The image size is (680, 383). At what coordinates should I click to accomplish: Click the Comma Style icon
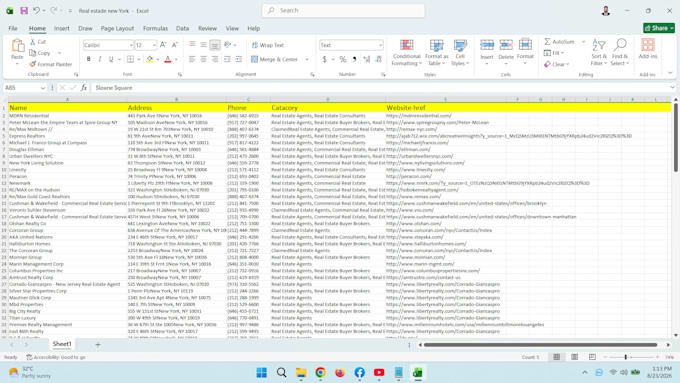pyautogui.click(x=354, y=59)
